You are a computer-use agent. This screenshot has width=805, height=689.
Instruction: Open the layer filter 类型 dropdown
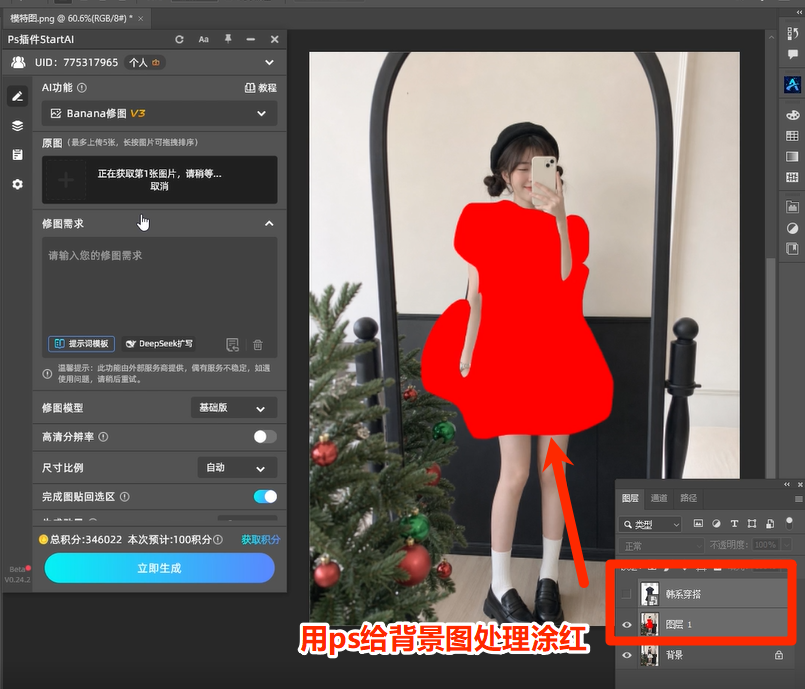650,524
